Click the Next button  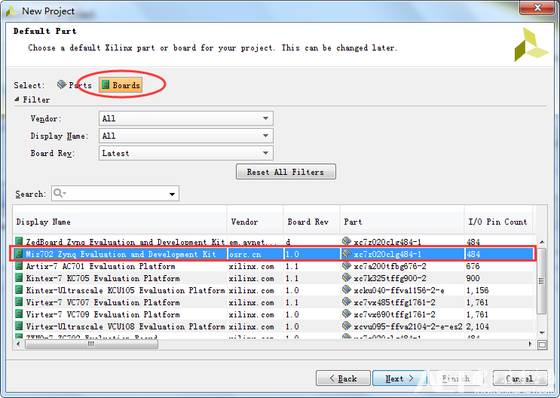(x=399, y=378)
